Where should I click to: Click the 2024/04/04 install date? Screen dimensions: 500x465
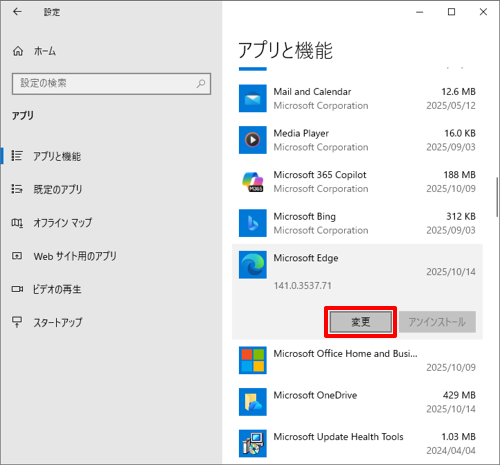(x=451, y=451)
